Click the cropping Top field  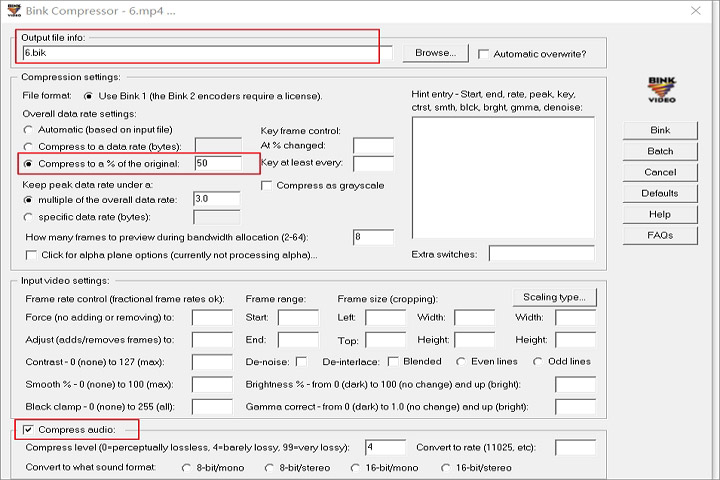coord(386,340)
